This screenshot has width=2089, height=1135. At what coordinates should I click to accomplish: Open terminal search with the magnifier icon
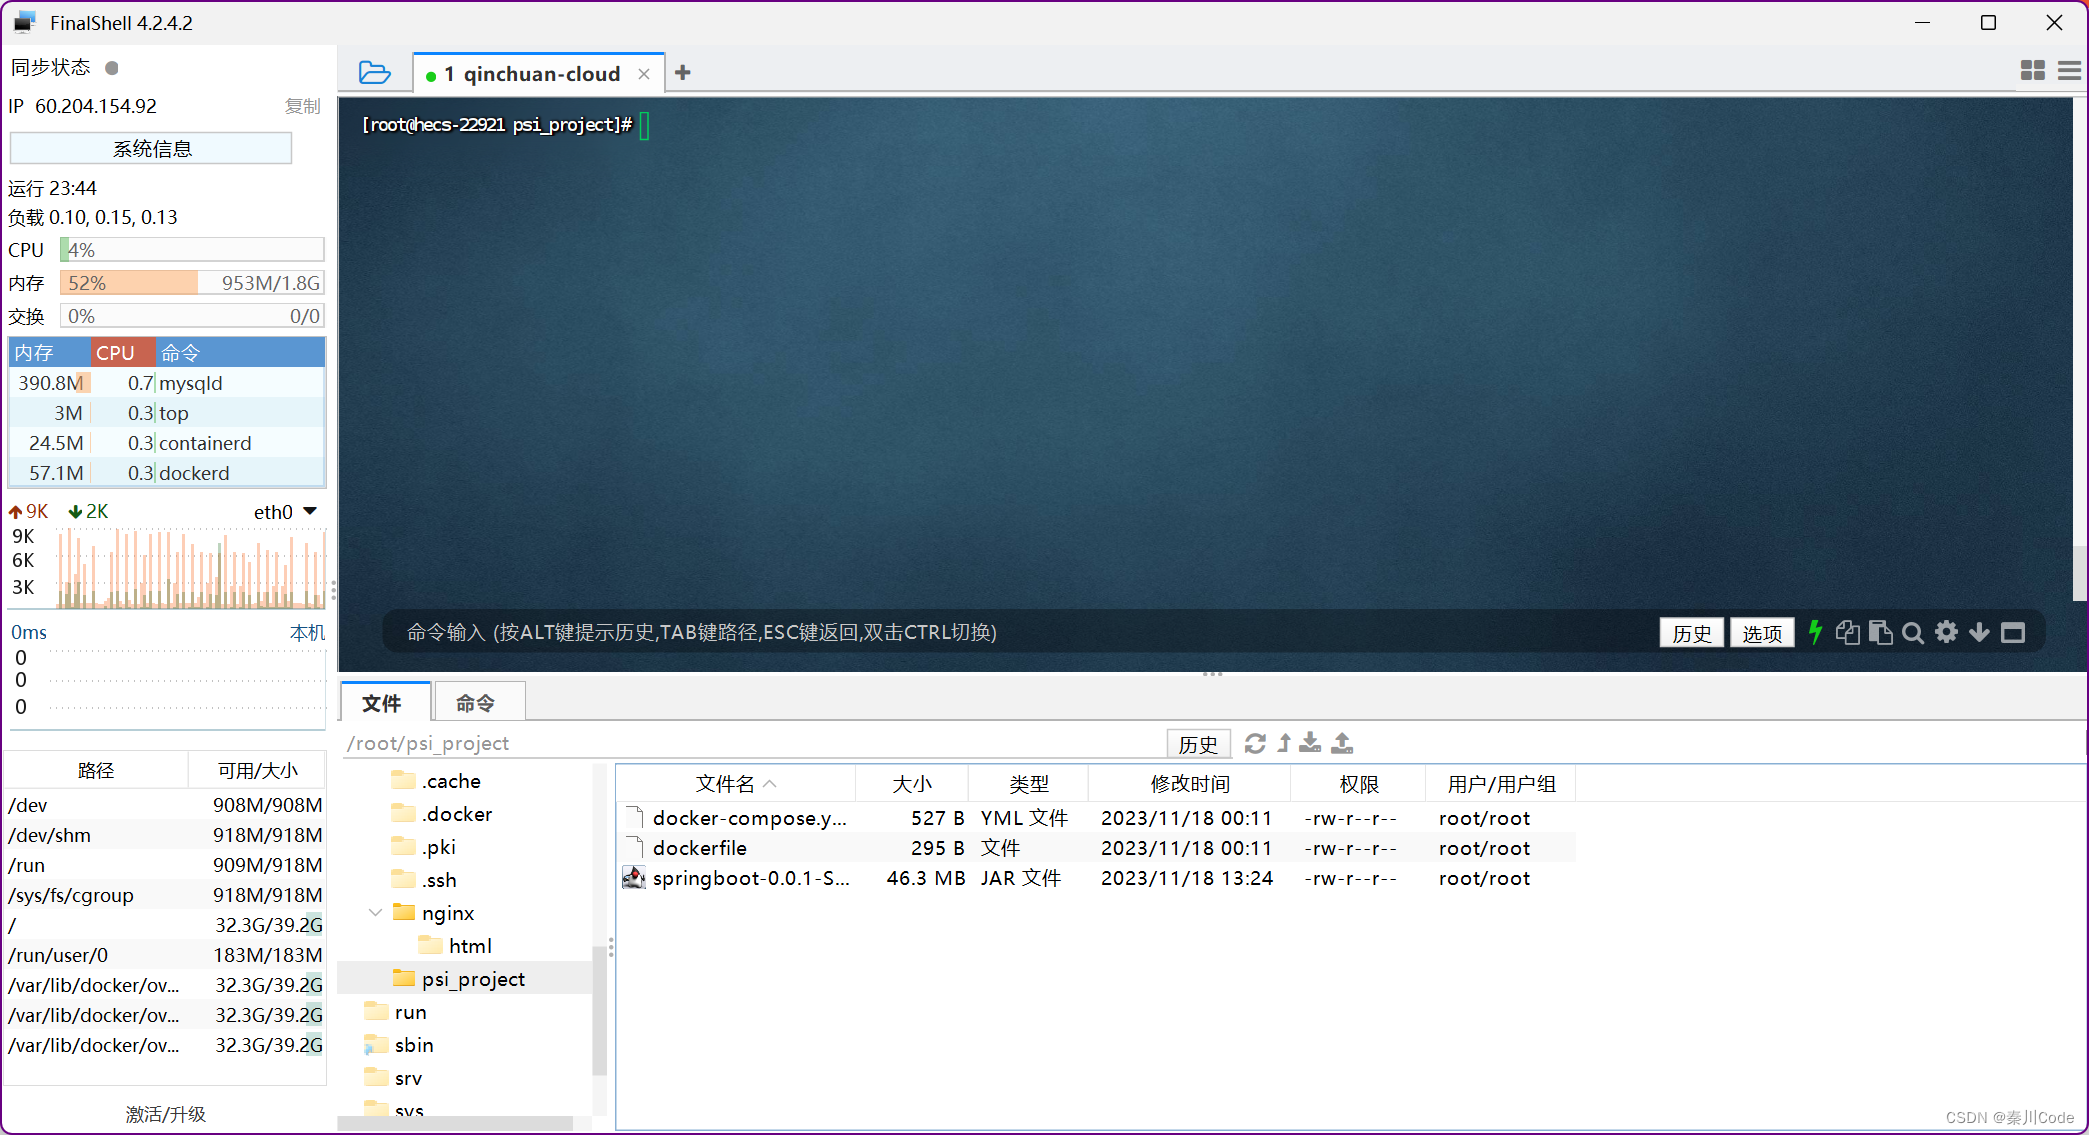(x=1913, y=632)
